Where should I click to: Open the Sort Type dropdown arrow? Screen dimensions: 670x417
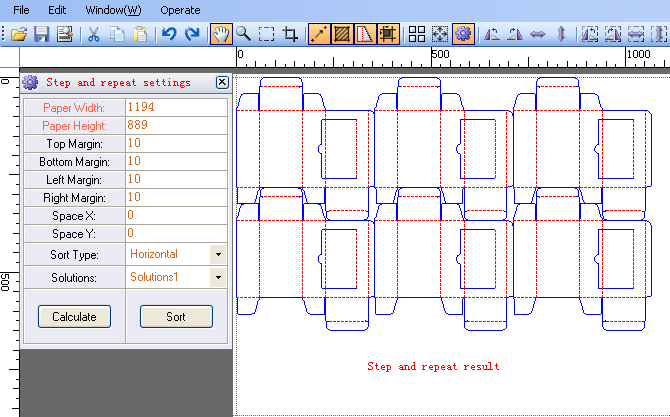(x=218, y=254)
